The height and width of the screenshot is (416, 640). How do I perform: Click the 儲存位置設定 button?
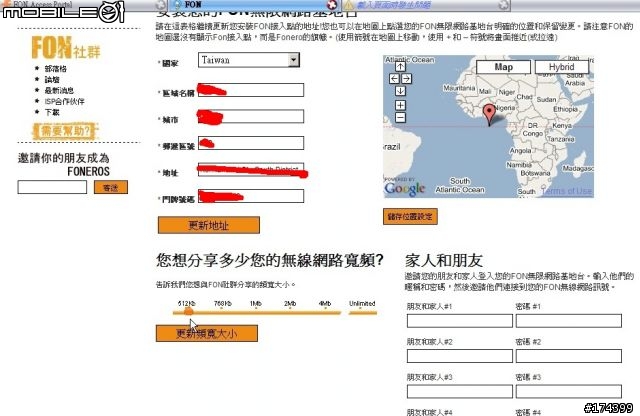point(410,216)
